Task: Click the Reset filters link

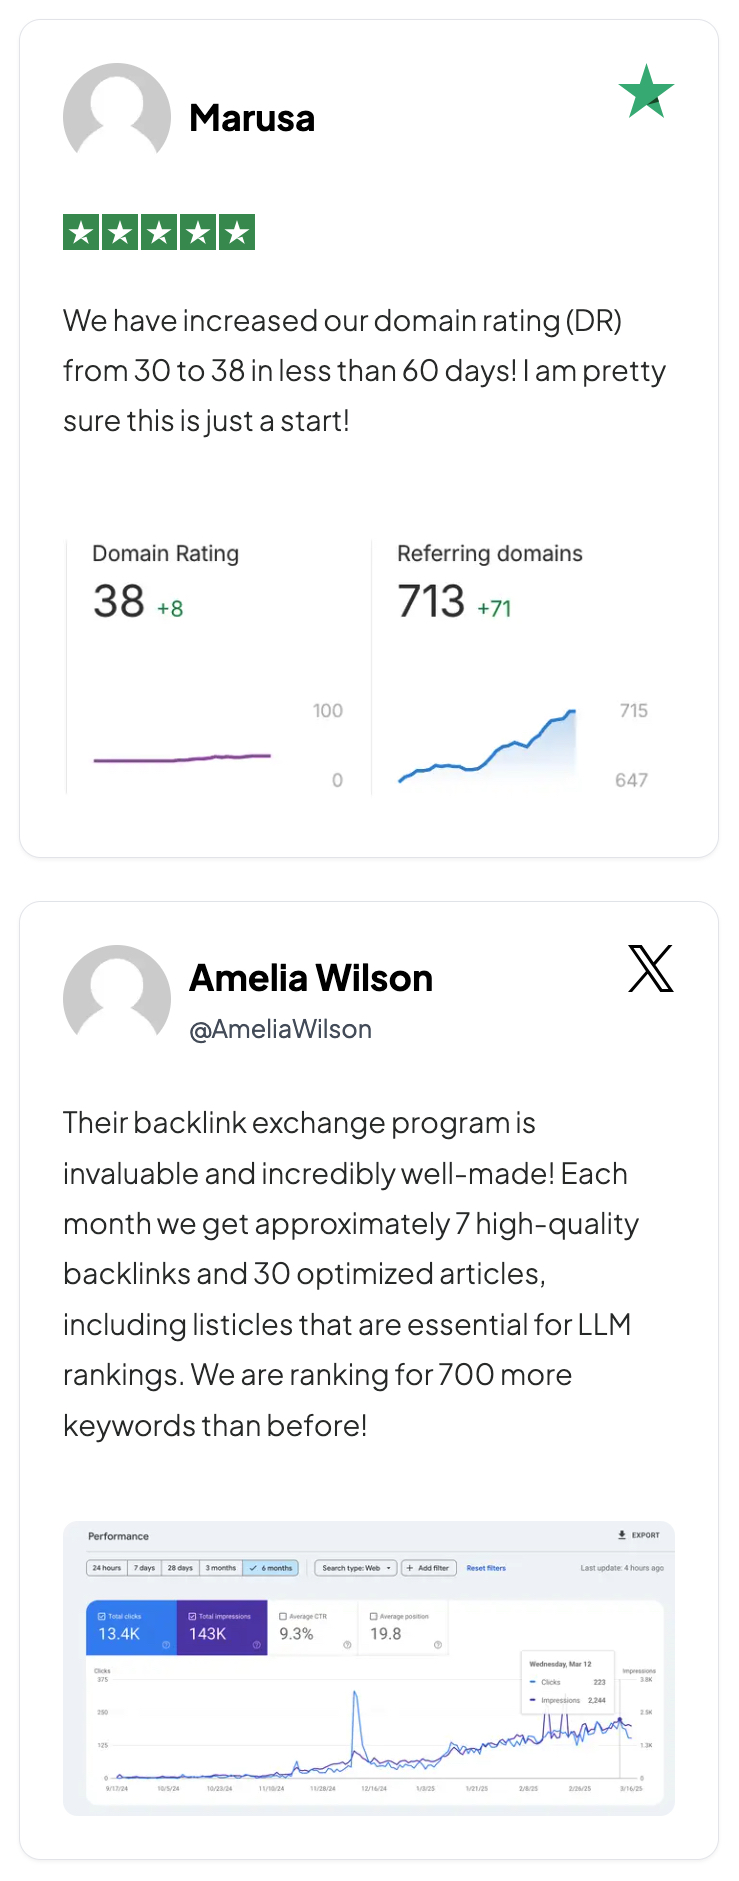Action: (486, 1568)
